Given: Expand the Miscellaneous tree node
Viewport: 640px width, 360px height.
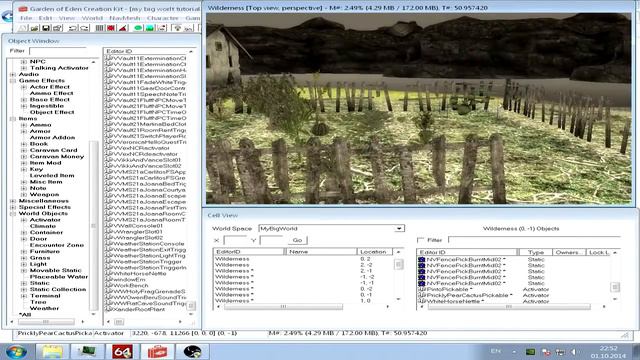Looking at the screenshot, I should tap(13, 201).
